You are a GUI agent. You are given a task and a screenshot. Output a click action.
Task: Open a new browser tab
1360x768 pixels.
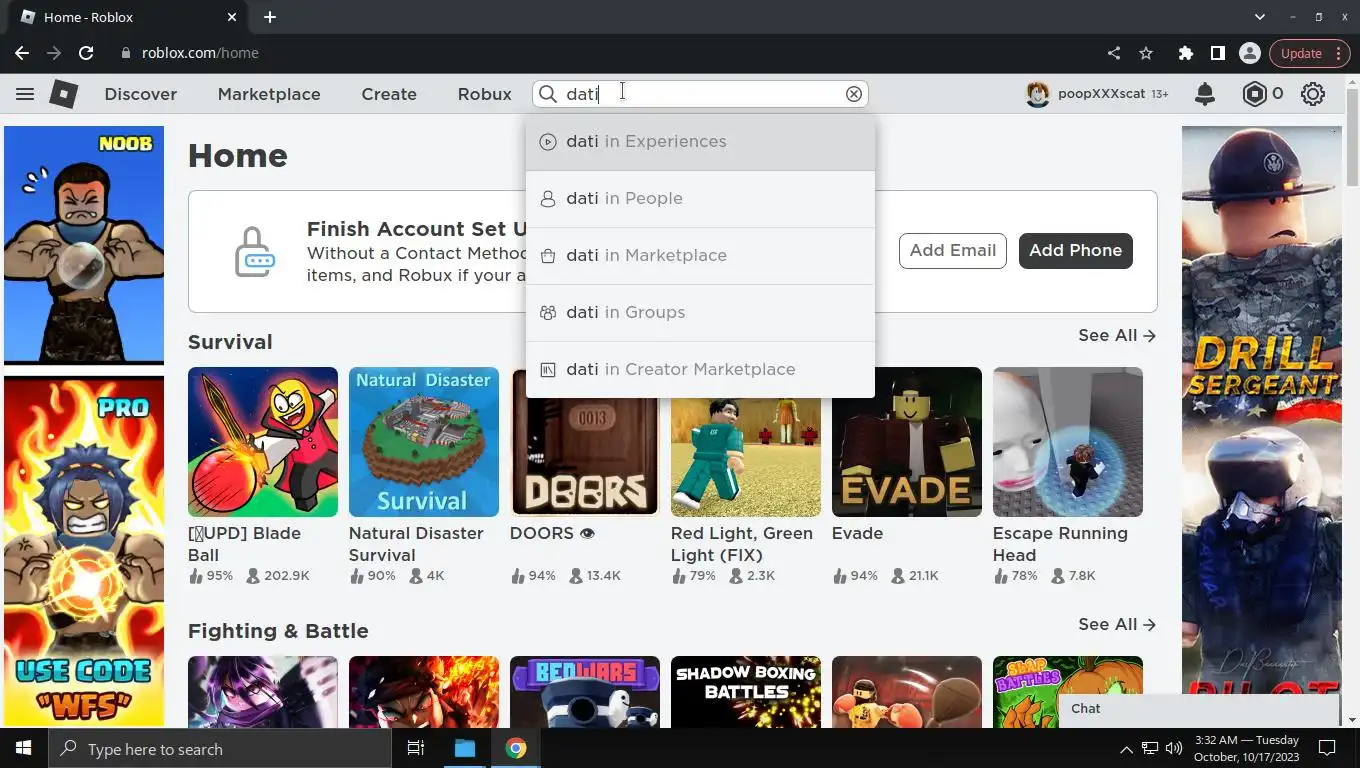click(x=270, y=17)
